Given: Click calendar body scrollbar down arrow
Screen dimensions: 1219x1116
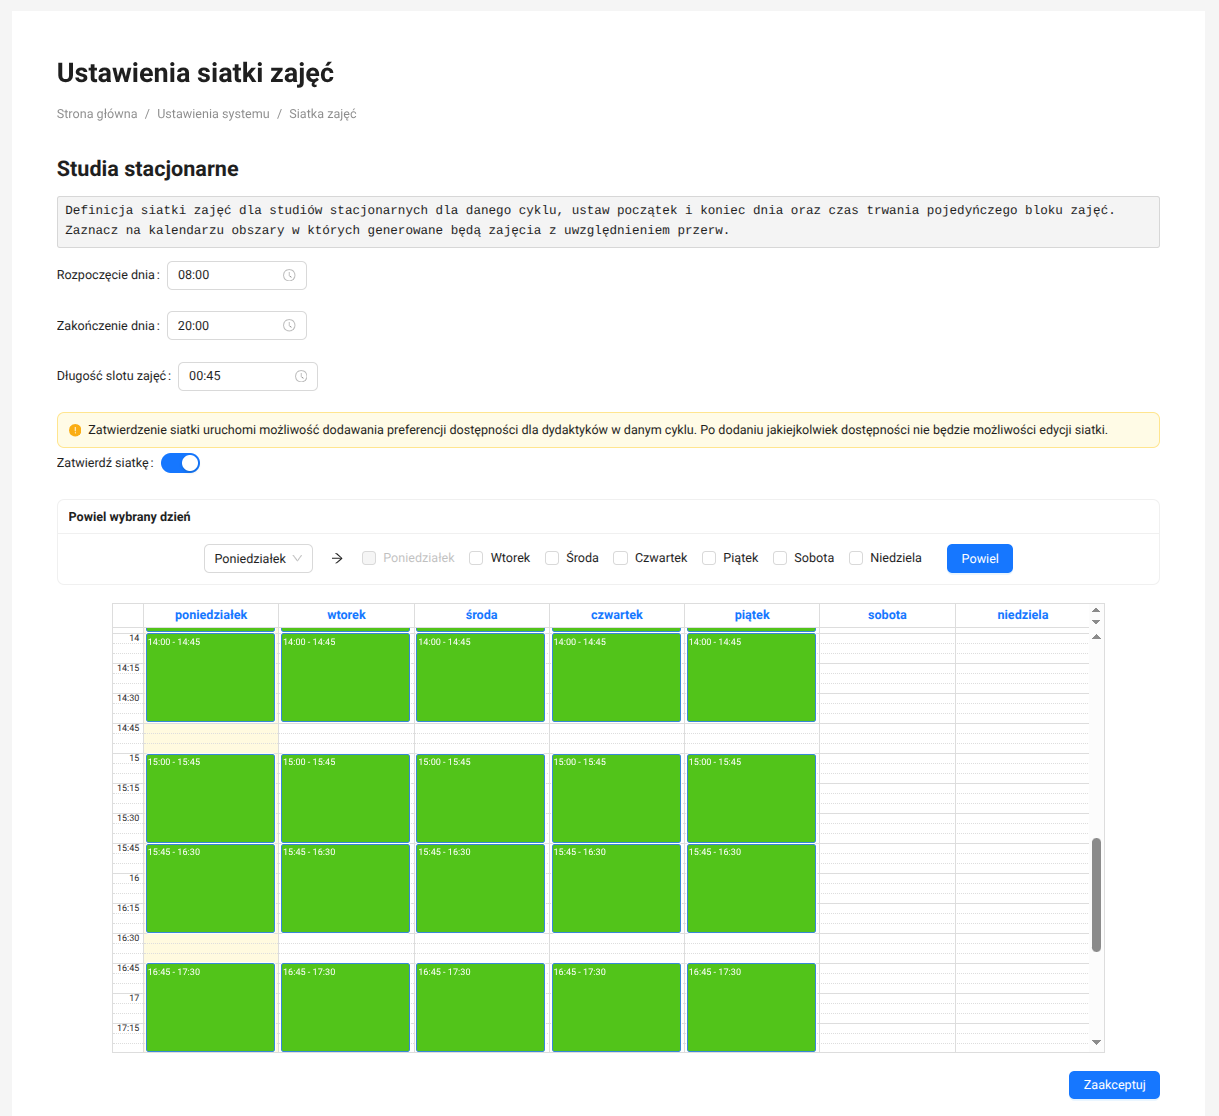Looking at the screenshot, I should (x=1096, y=1043).
